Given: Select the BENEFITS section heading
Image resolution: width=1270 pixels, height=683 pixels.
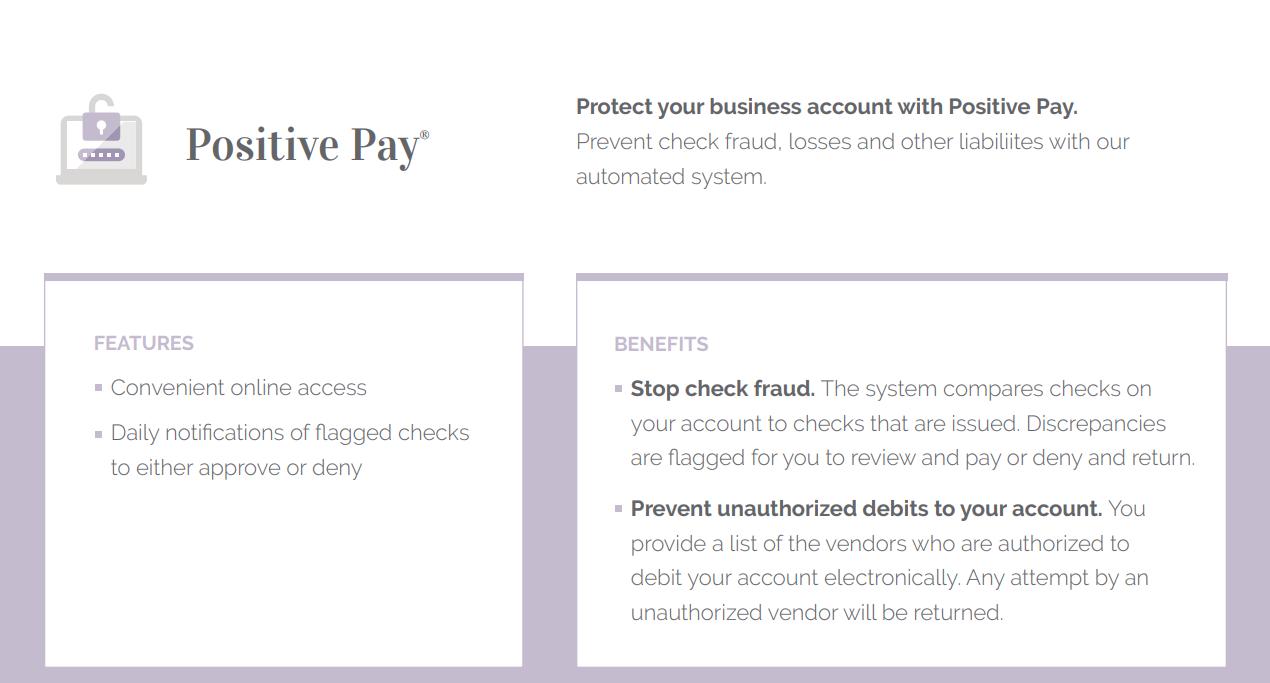Looking at the screenshot, I should click(x=661, y=344).
